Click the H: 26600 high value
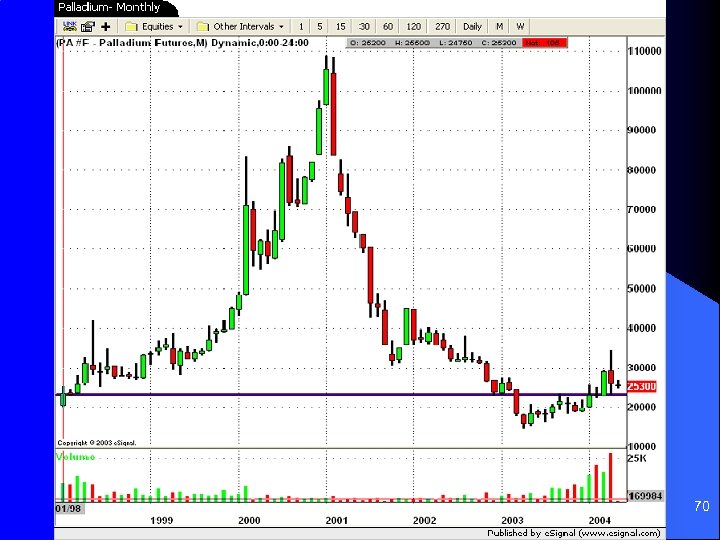Image resolution: width=720 pixels, height=540 pixels. tap(412, 43)
